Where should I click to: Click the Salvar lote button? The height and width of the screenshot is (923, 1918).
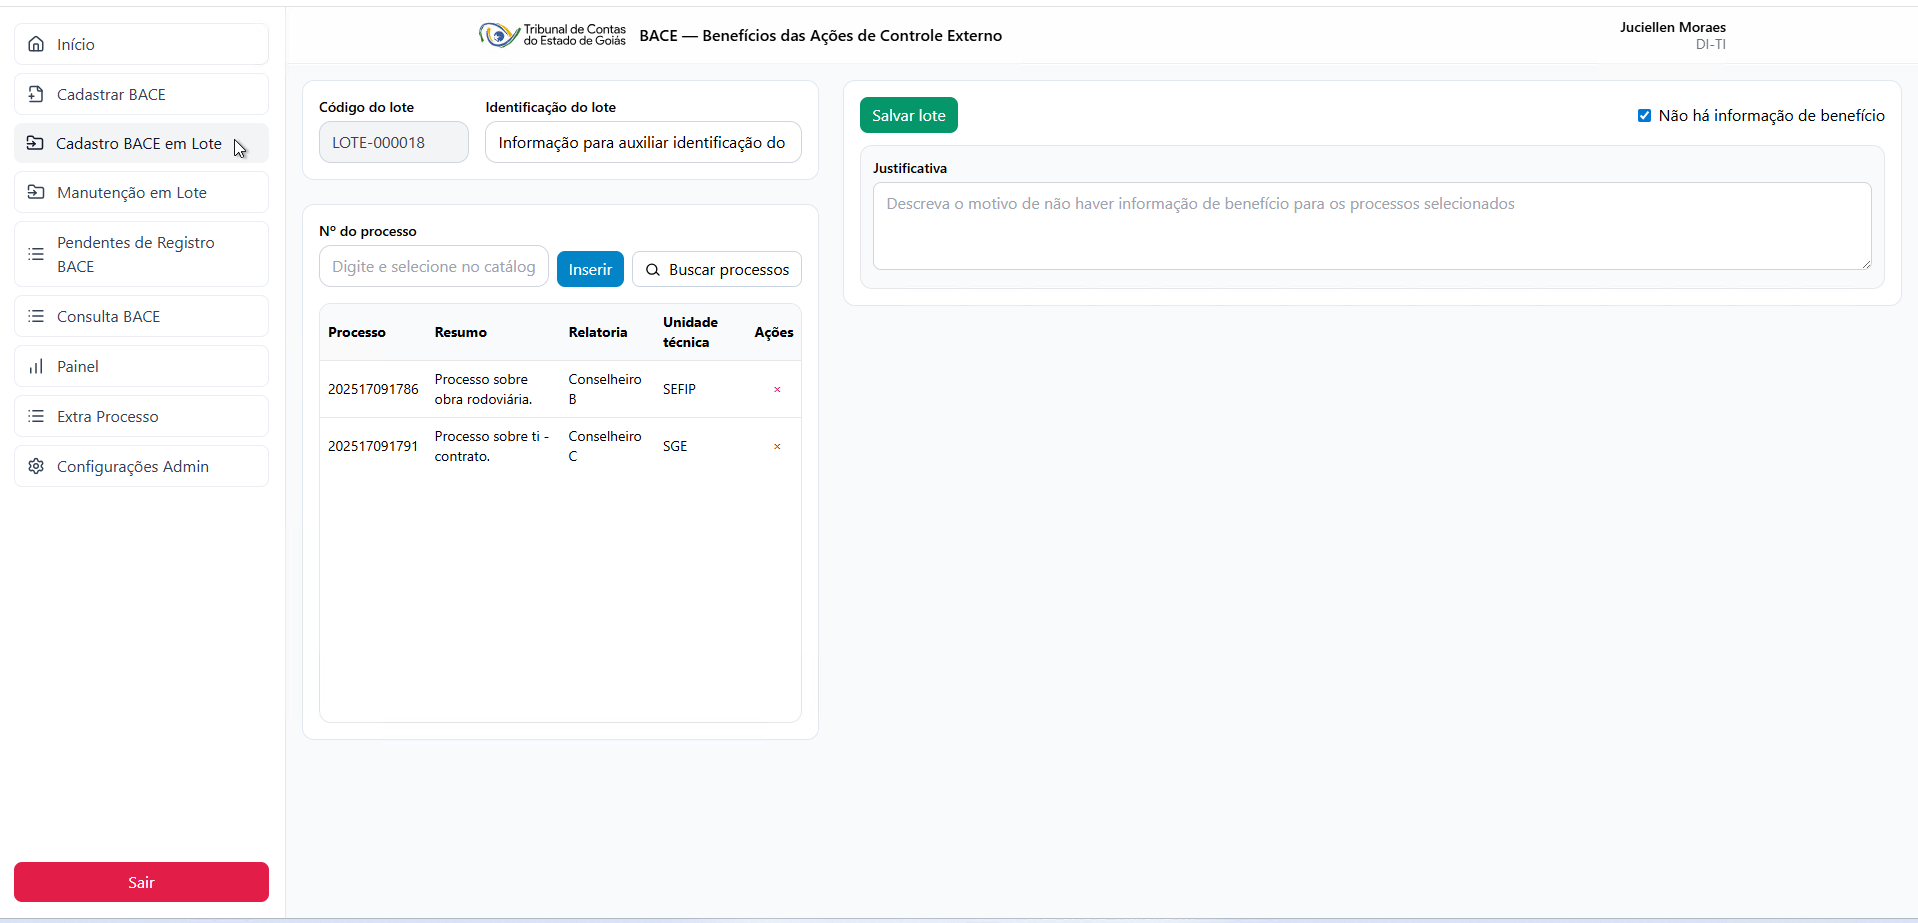(908, 115)
